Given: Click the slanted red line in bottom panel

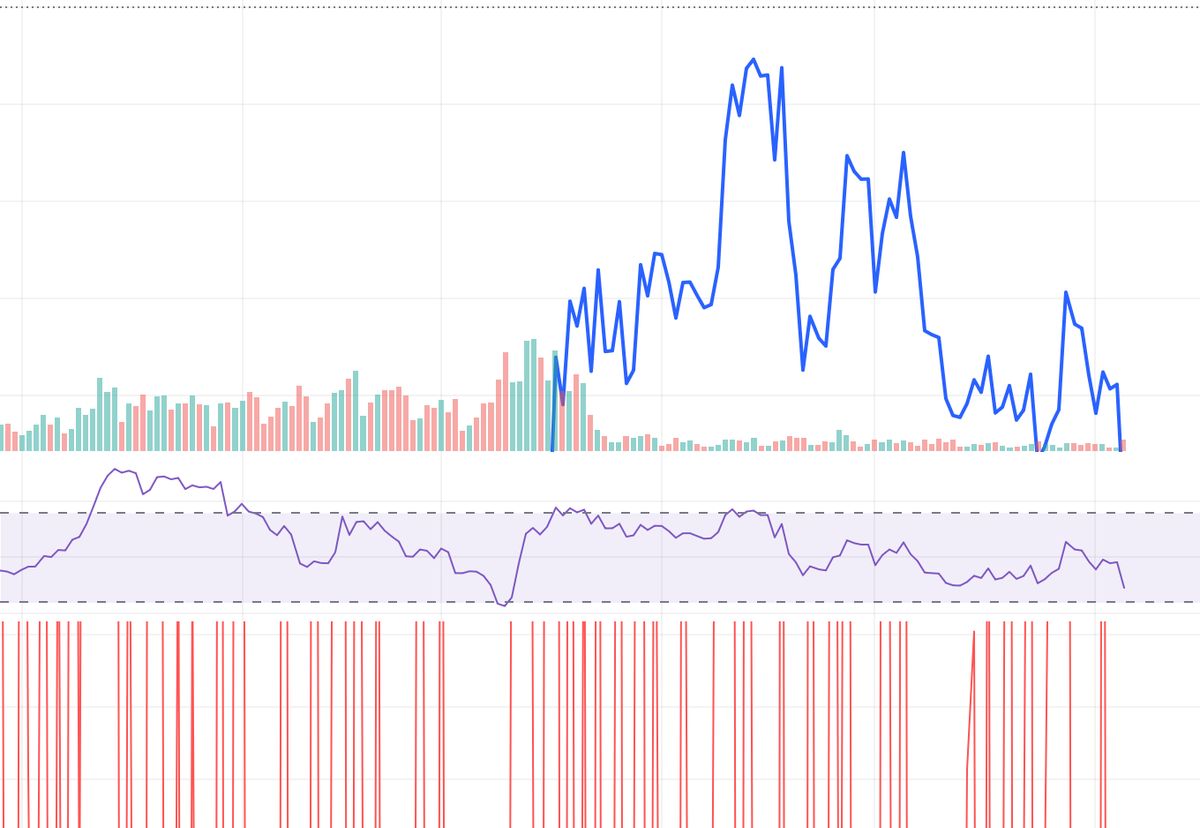Looking at the screenshot, I should [x=970, y=700].
